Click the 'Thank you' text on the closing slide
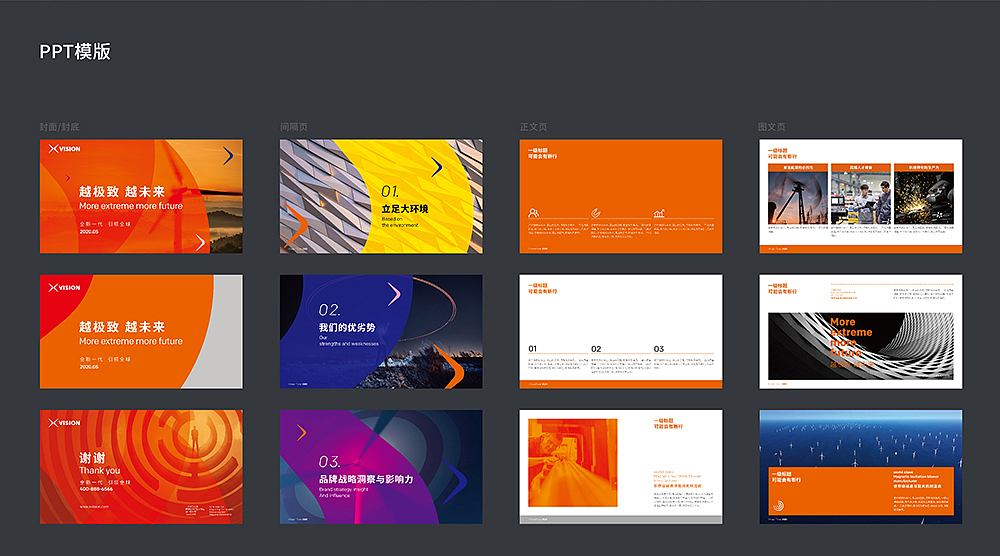Viewport: 1000px width, 556px height. [99, 471]
